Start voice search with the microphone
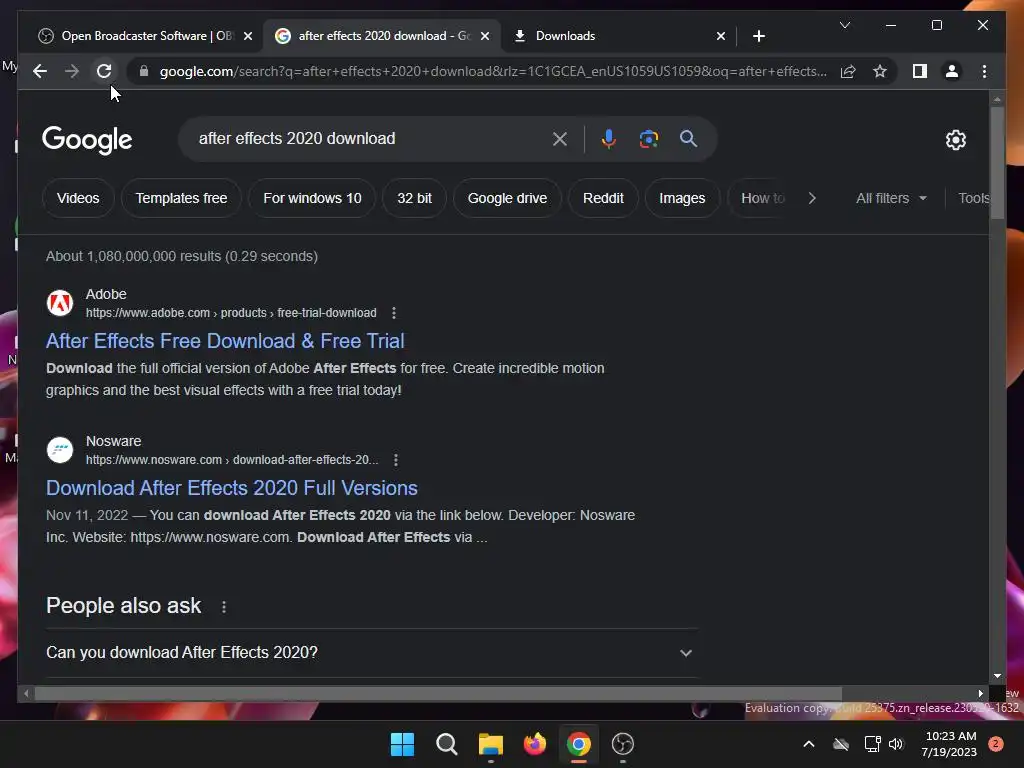Image resolution: width=1024 pixels, height=768 pixels. point(609,138)
